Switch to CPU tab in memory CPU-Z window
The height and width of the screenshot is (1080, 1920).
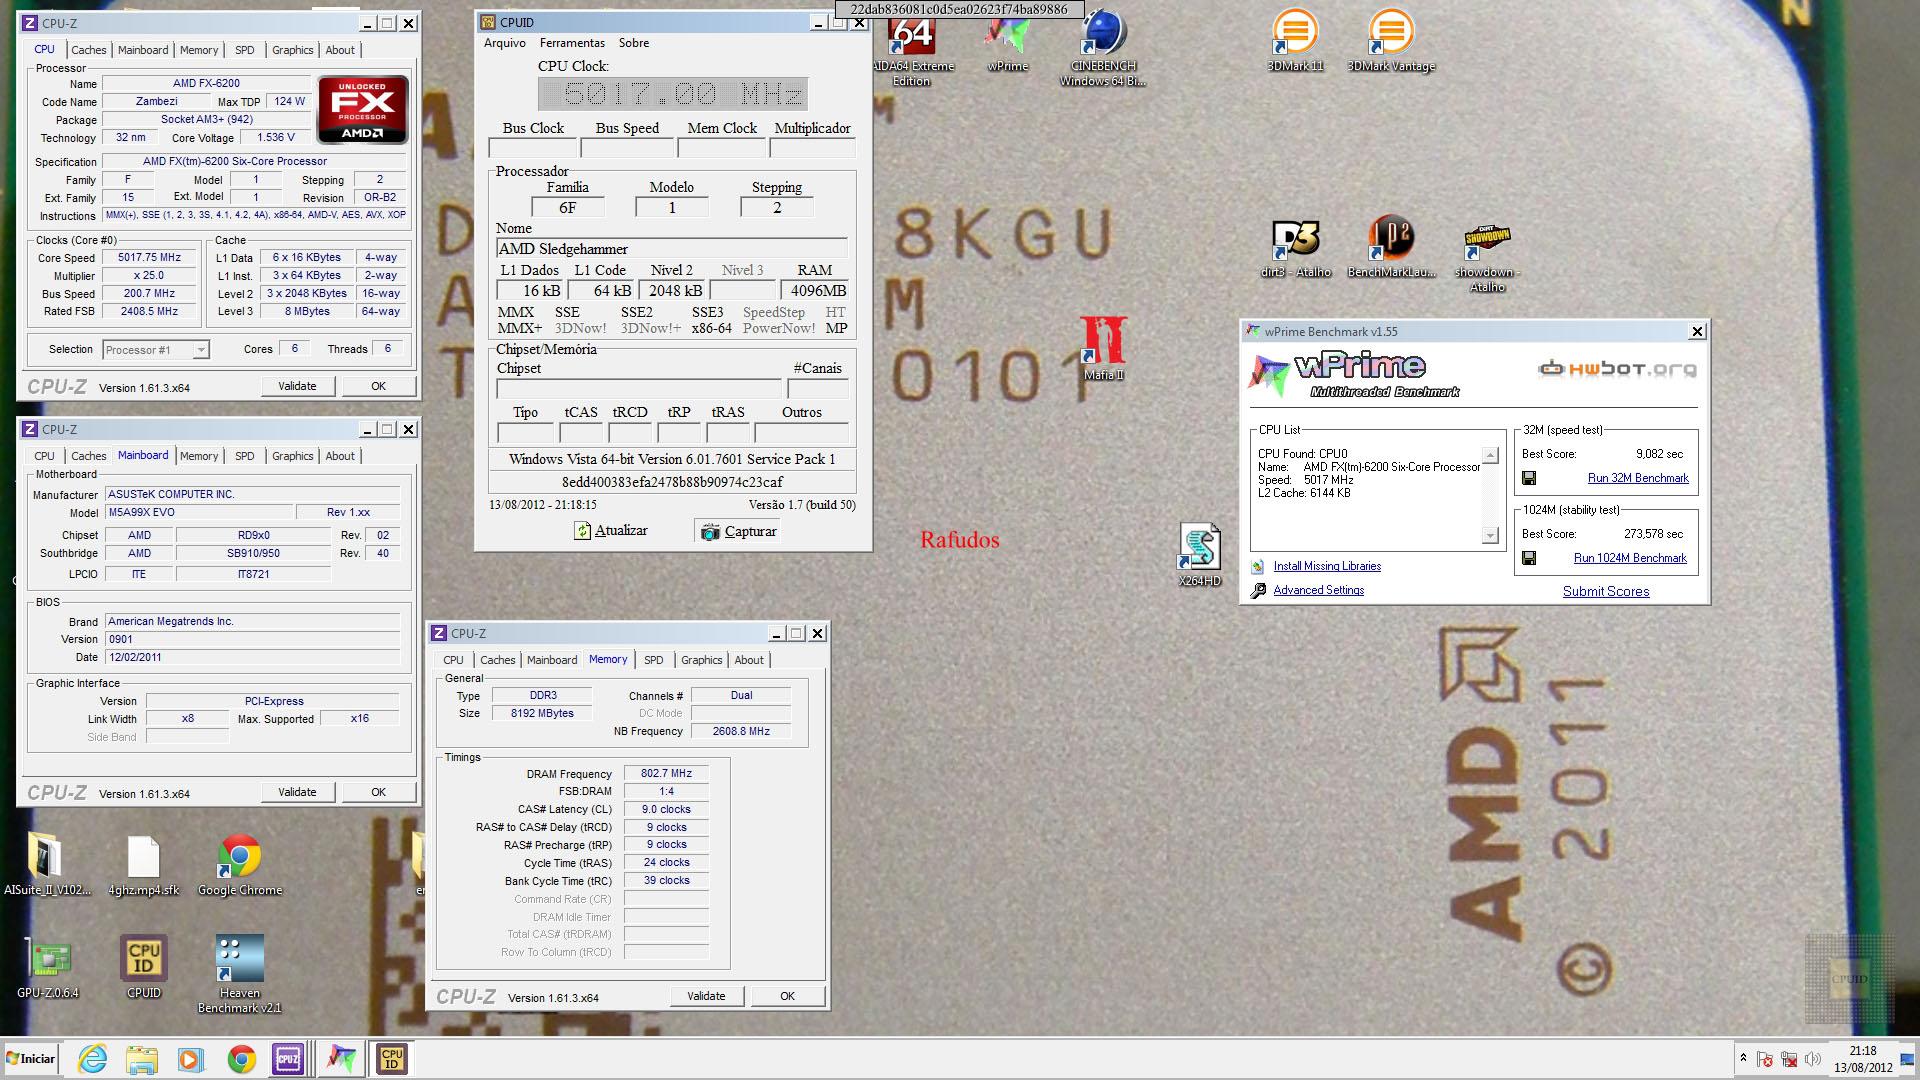(453, 660)
